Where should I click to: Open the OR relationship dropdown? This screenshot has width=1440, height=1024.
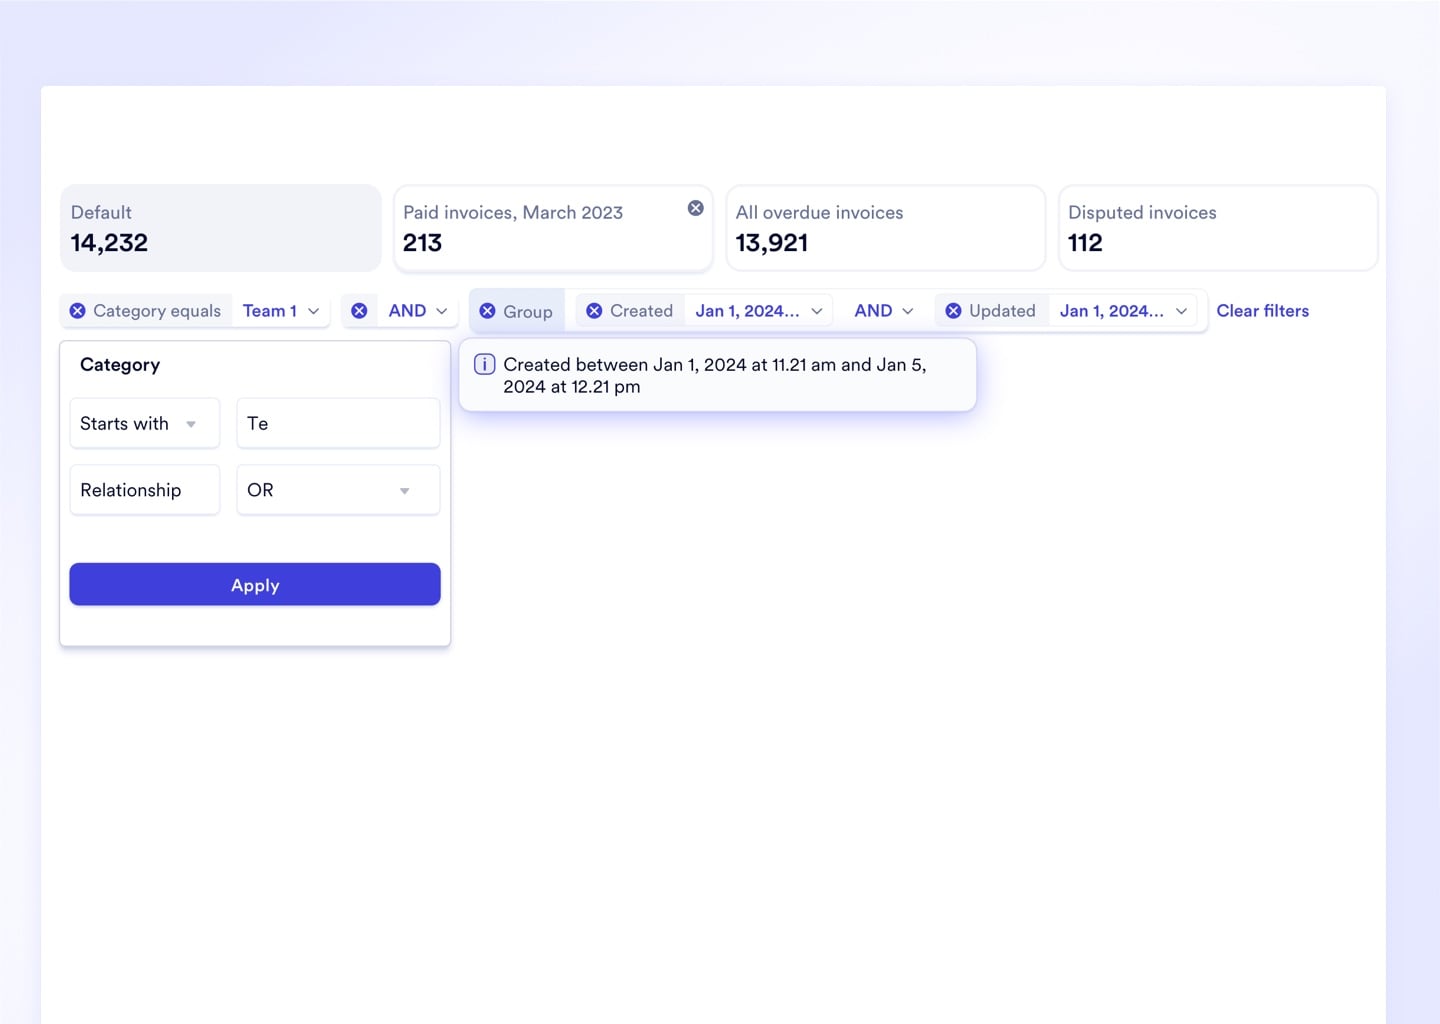point(338,490)
